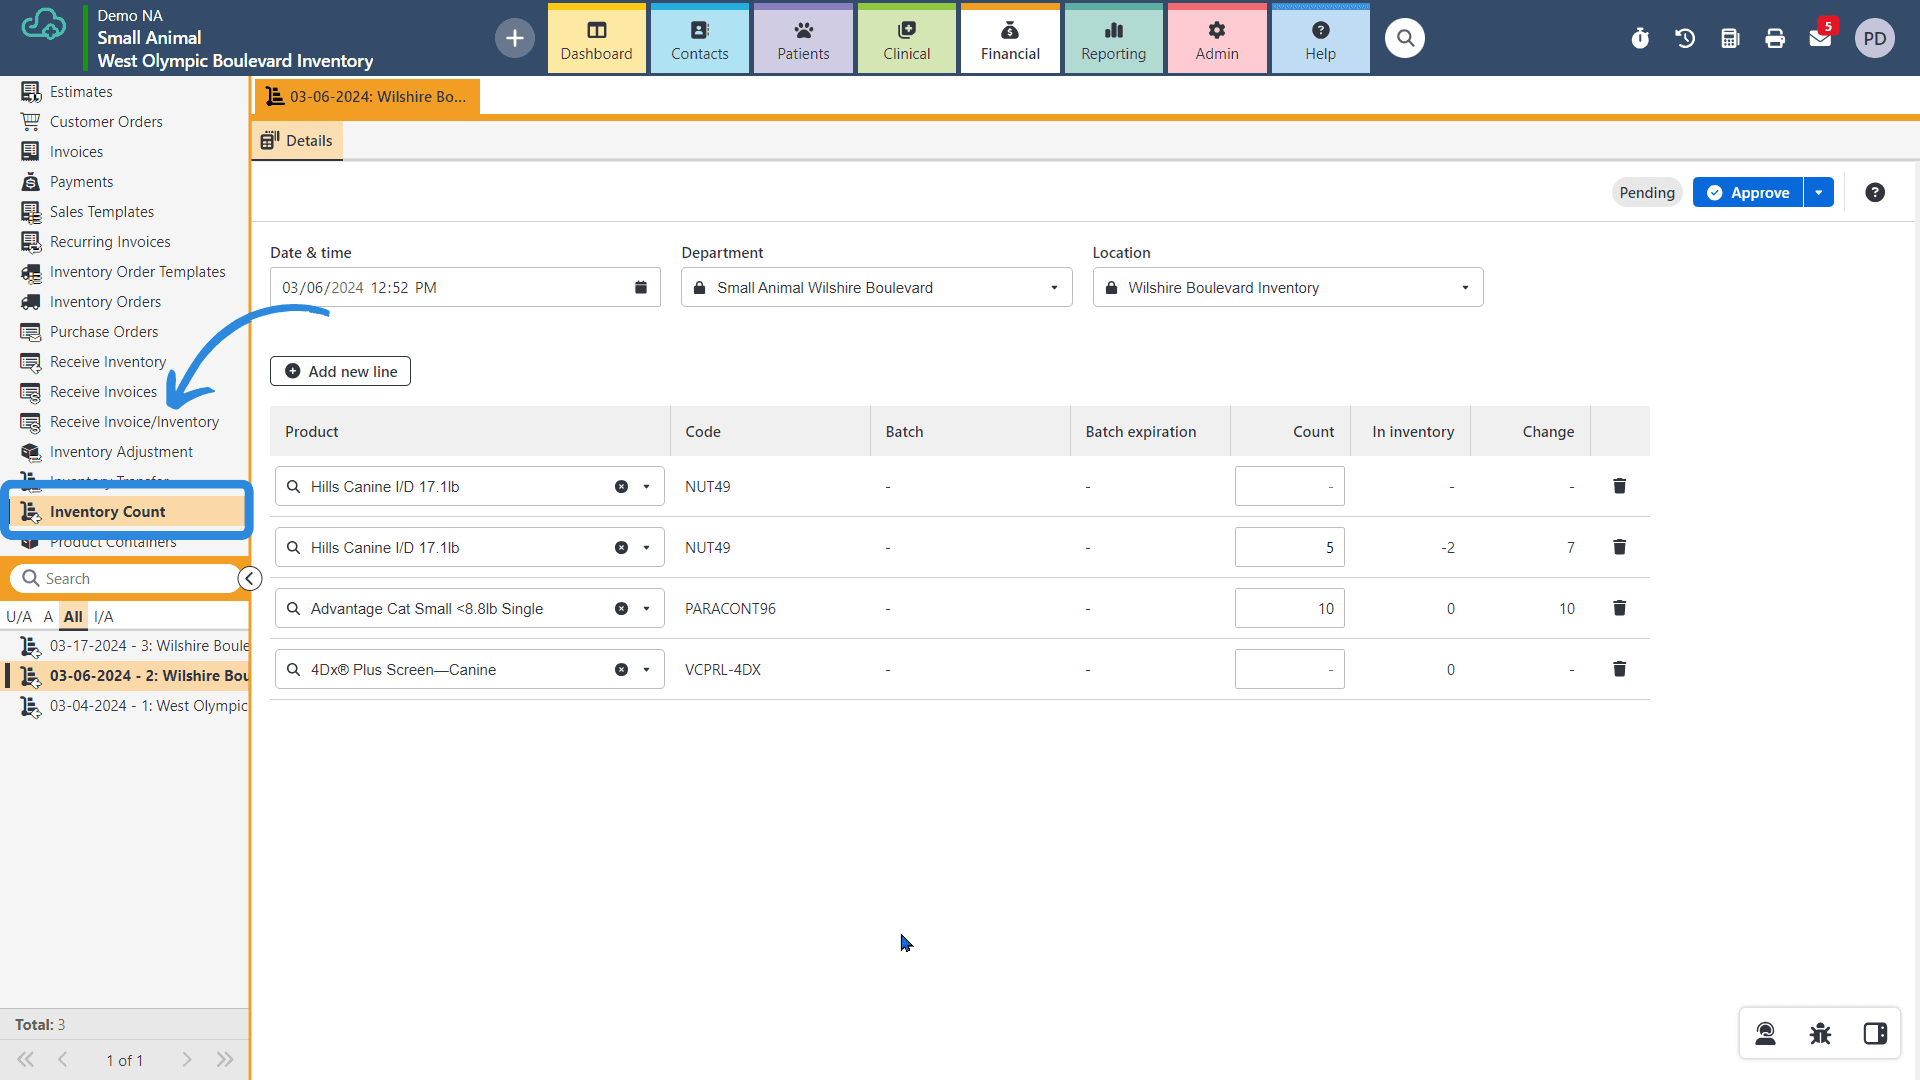Click the global search magnifier icon
This screenshot has width=1920, height=1080.
[x=1405, y=38]
